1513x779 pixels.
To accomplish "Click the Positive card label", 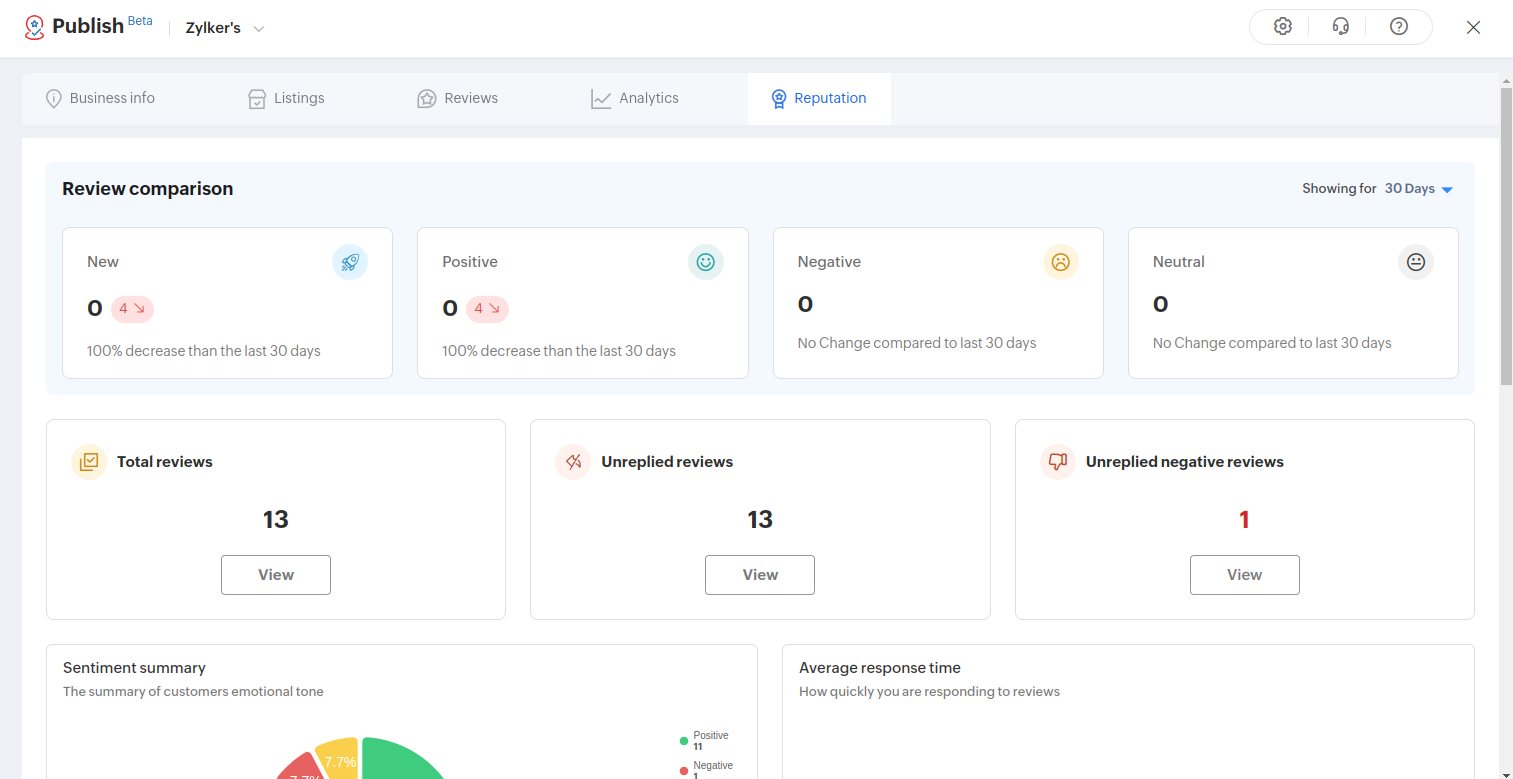I will 470,262.
